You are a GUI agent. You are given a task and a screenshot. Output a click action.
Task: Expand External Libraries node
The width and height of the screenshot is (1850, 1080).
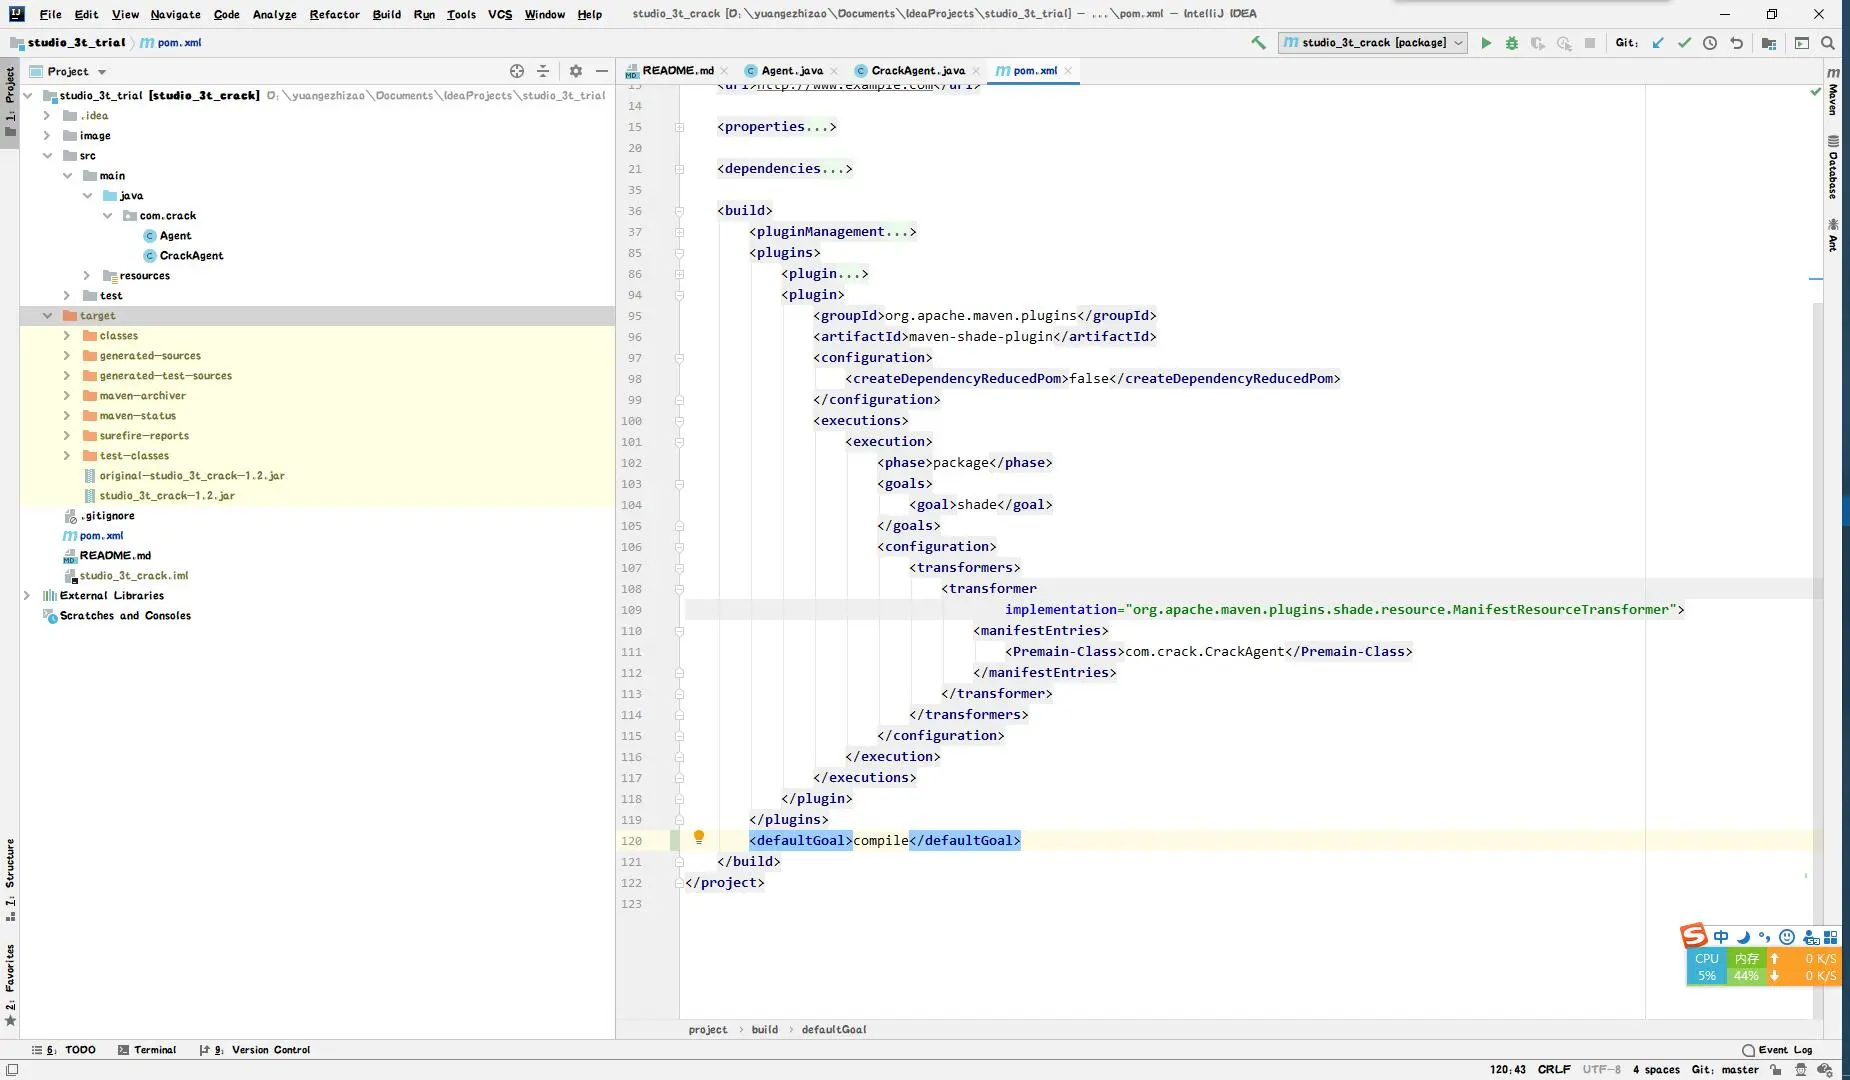[27, 596]
